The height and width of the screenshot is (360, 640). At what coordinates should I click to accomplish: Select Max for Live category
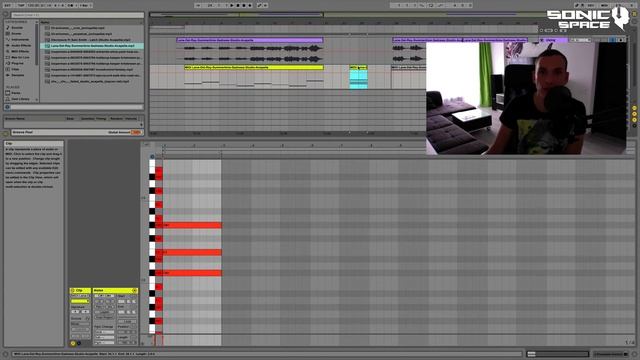[x=20, y=57]
